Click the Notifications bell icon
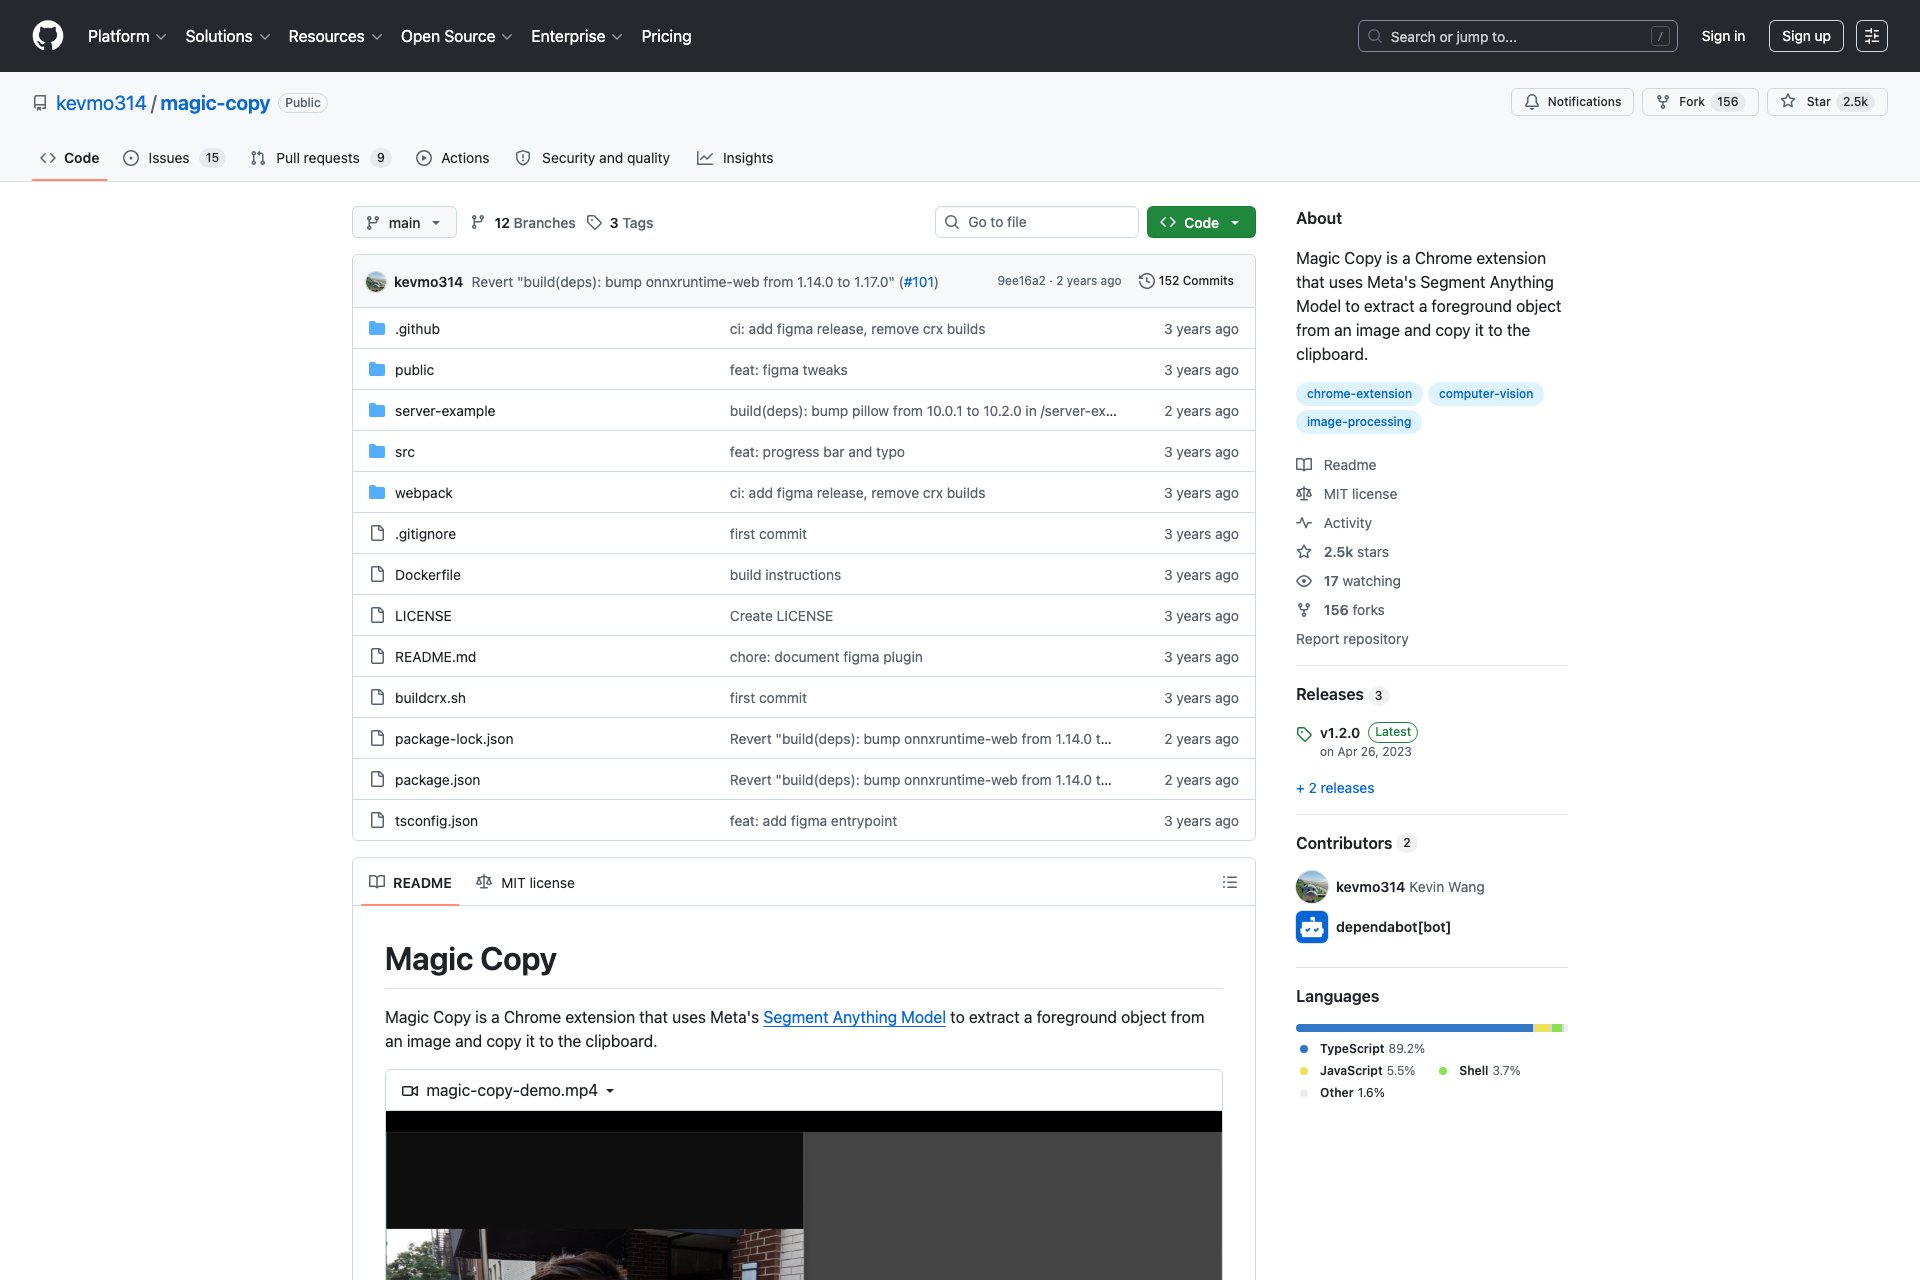The height and width of the screenshot is (1280, 1920). point(1533,102)
